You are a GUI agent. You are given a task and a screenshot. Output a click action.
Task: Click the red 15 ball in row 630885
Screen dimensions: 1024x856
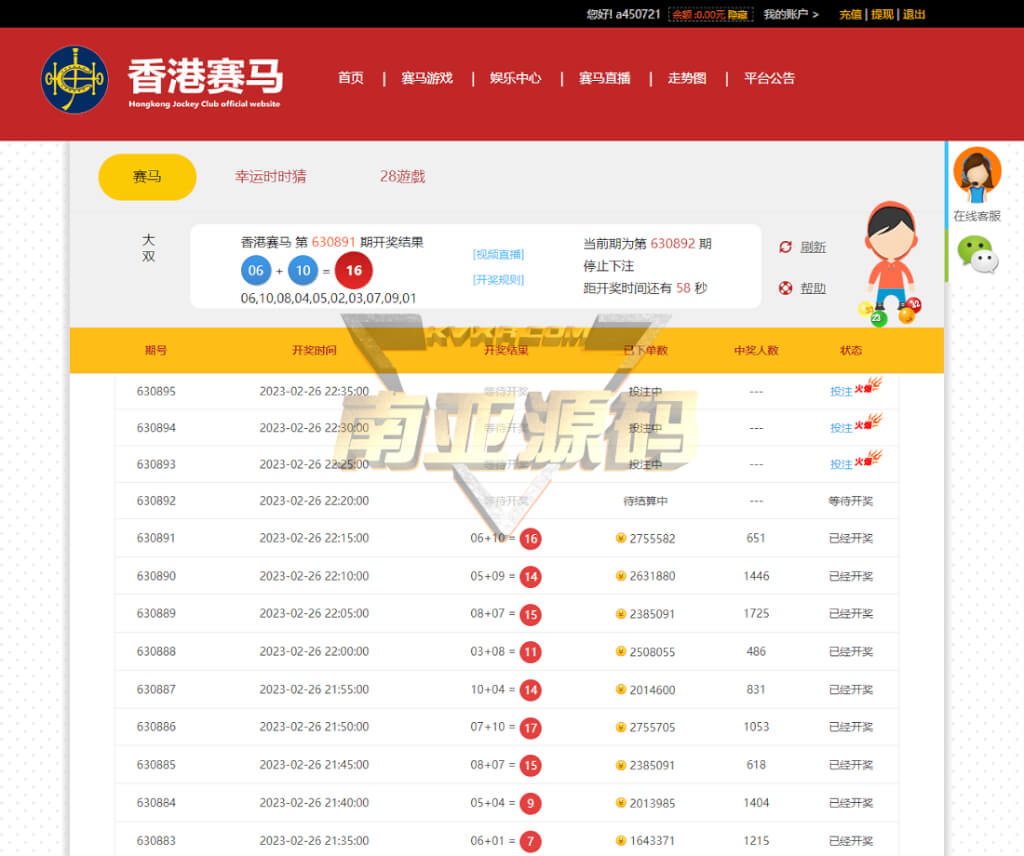coord(530,765)
